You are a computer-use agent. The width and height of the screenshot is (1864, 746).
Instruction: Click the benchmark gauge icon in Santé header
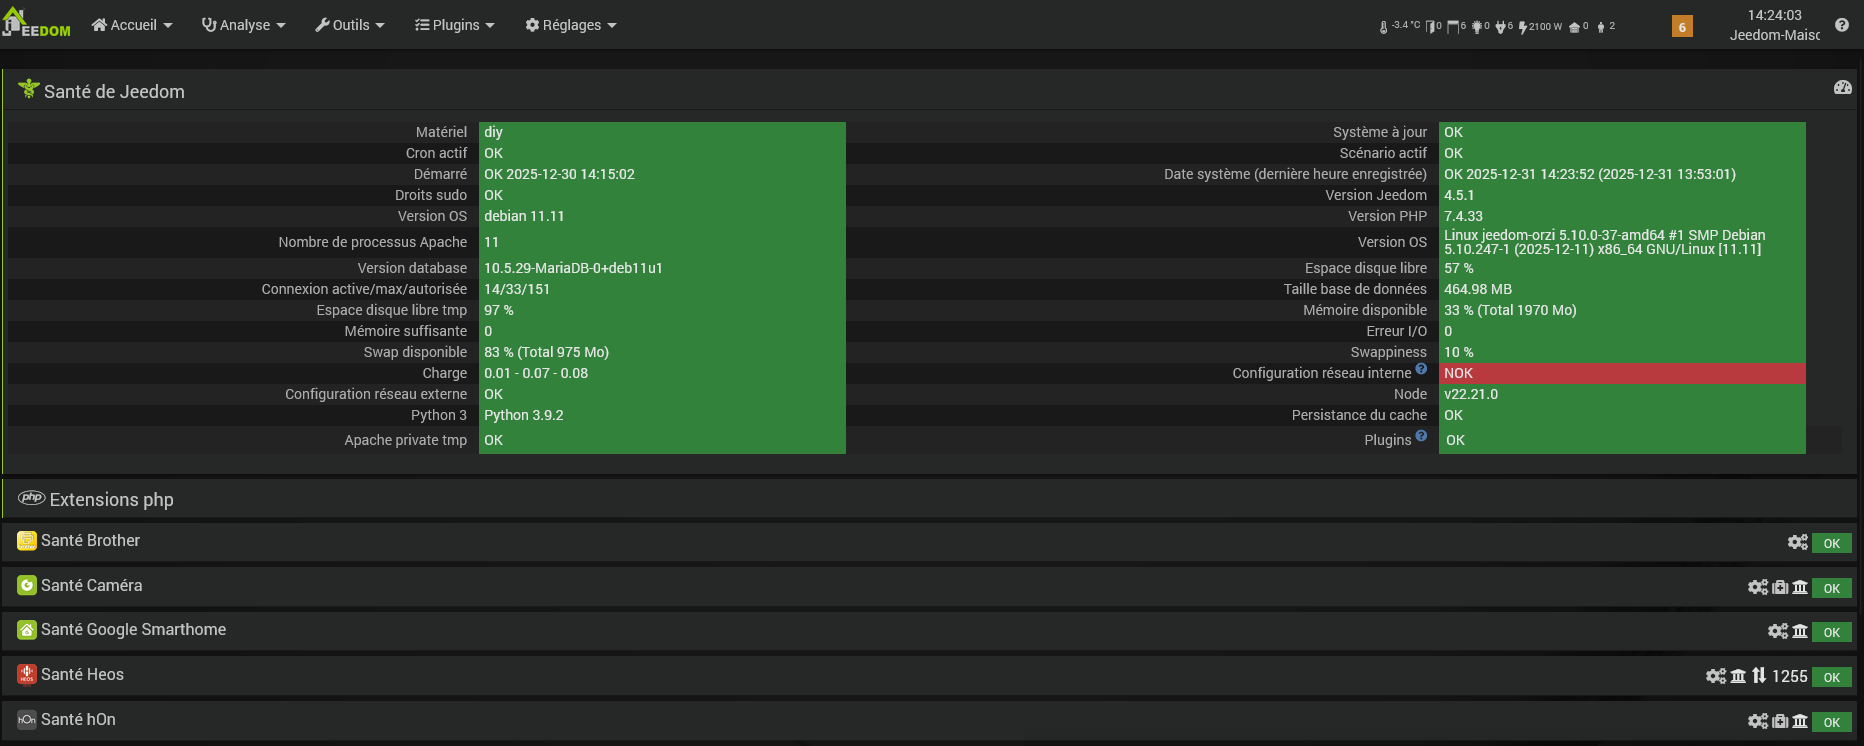(1842, 88)
